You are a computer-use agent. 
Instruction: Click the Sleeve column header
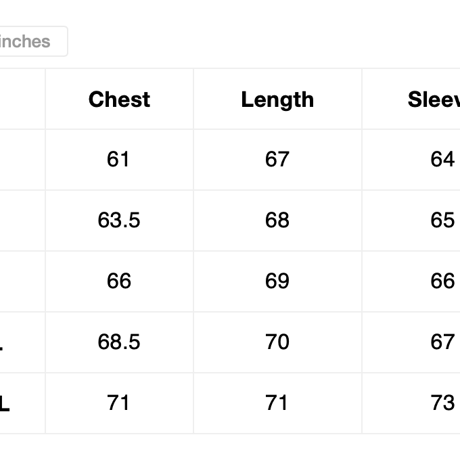(x=411, y=99)
